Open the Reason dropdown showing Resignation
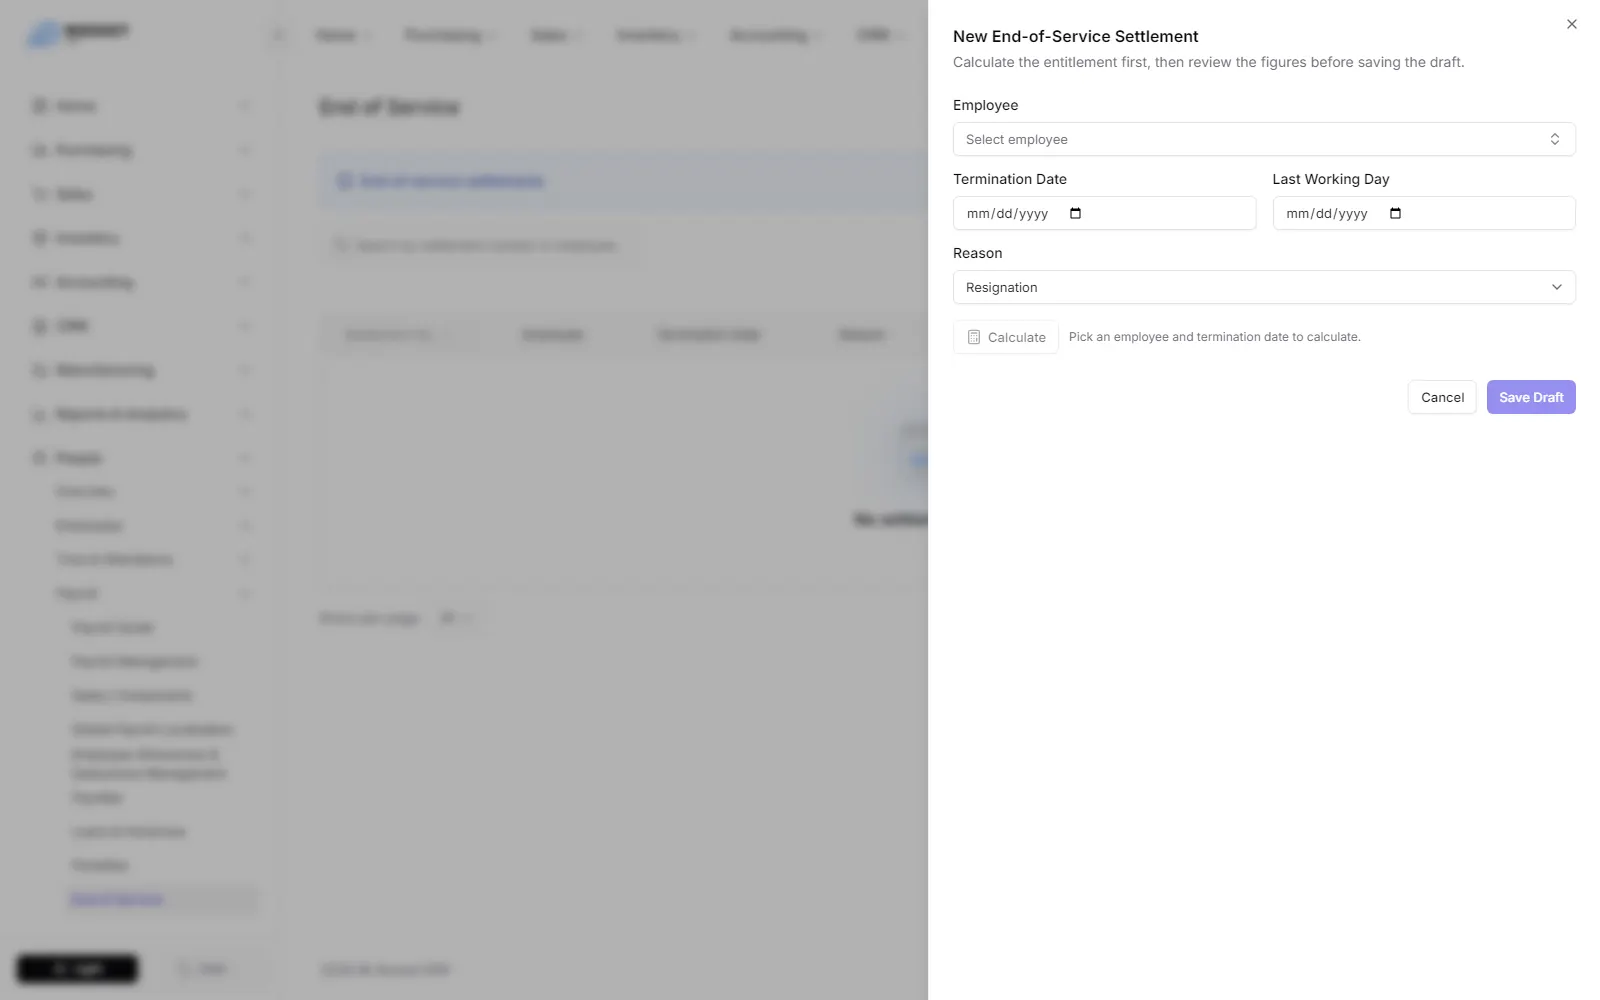The width and height of the screenshot is (1600, 1000). tap(1264, 287)
